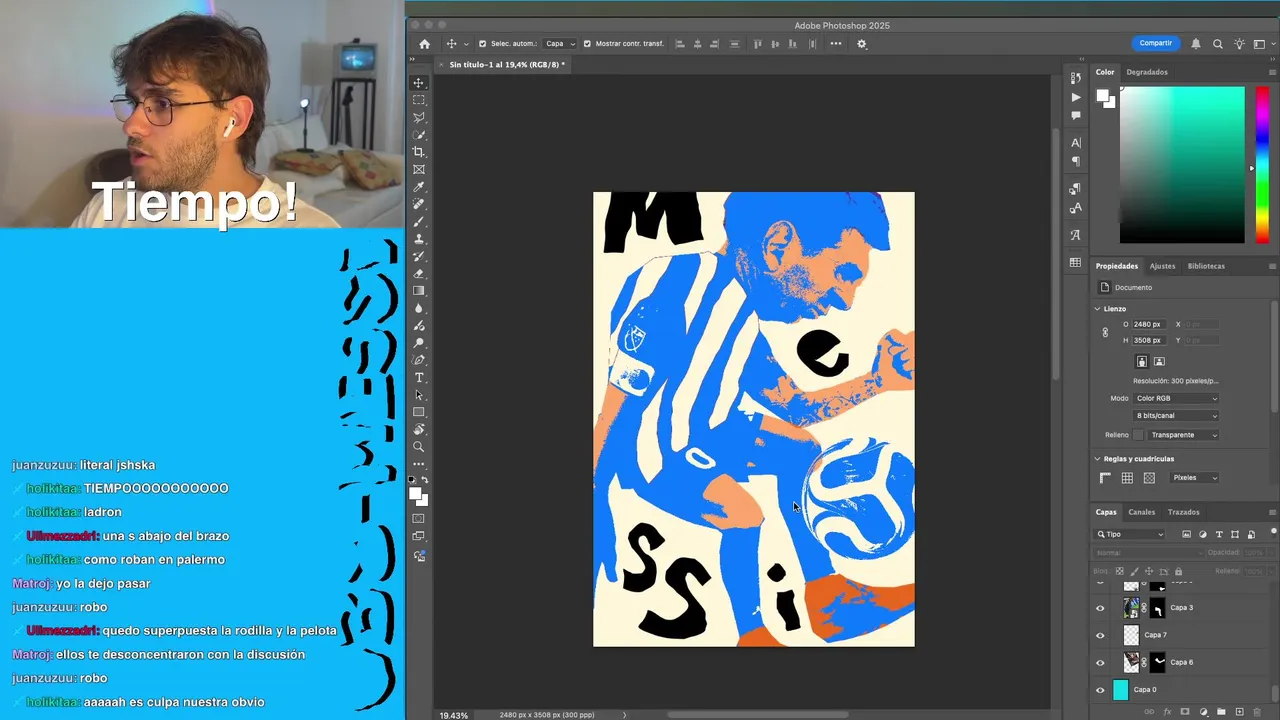Toggle the Mostrar contr. transf. checkbox
Viewport: 1280px width, 720px height.
pos(587,44)
